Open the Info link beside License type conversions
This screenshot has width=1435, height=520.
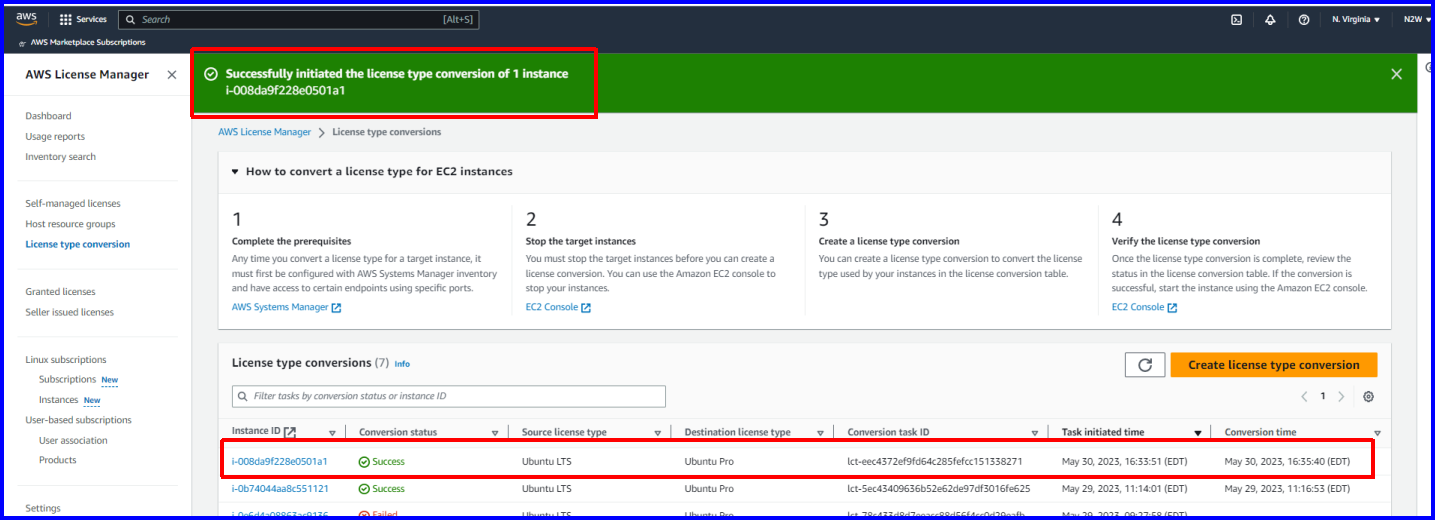(402, 364)
